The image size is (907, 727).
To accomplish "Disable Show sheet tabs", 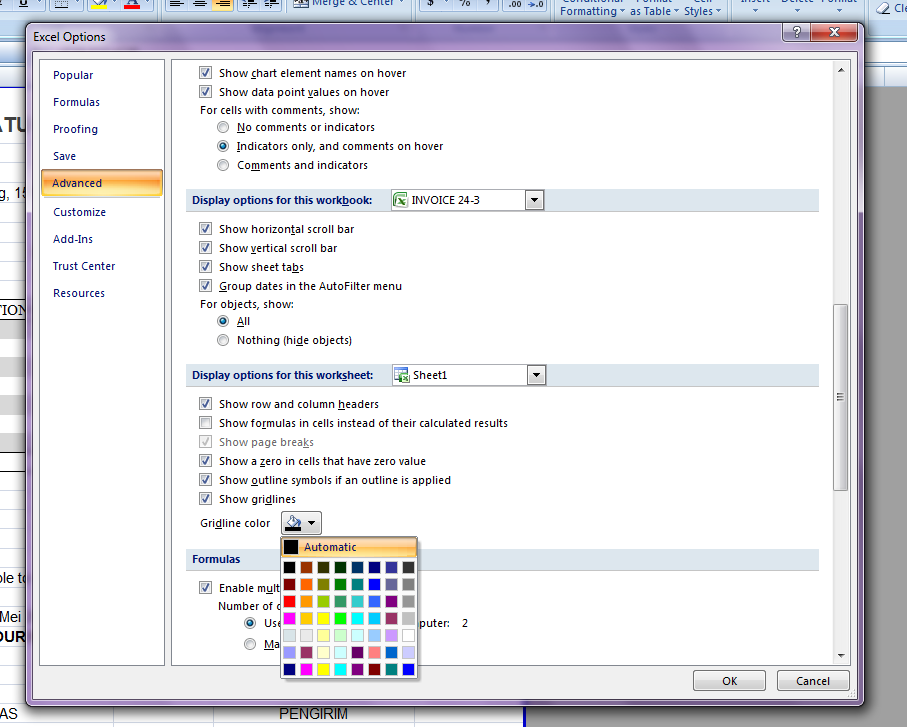I will (205, 267).
